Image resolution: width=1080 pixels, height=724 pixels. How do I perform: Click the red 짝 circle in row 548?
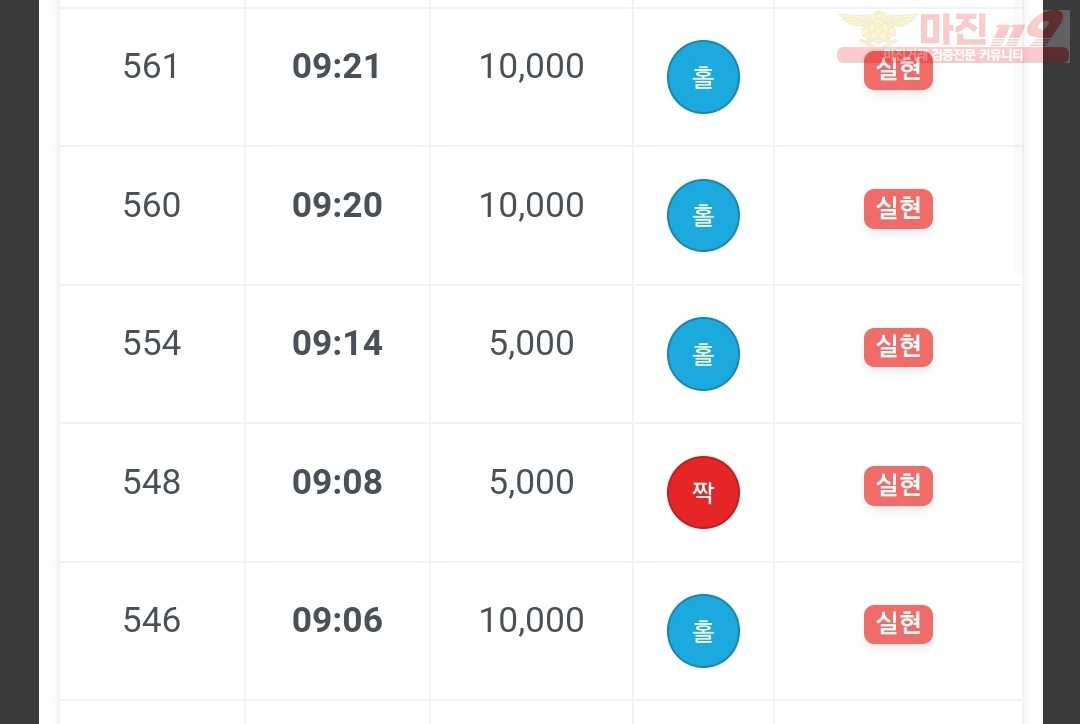703,493
